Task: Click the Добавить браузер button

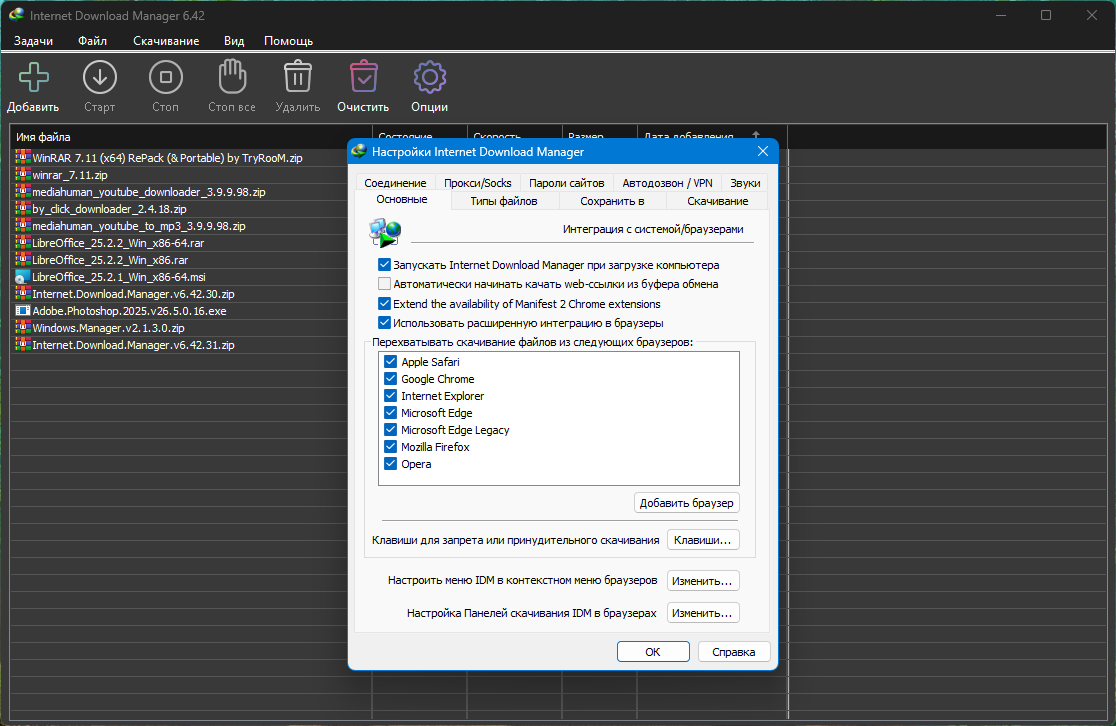Action: pos(687,503)
